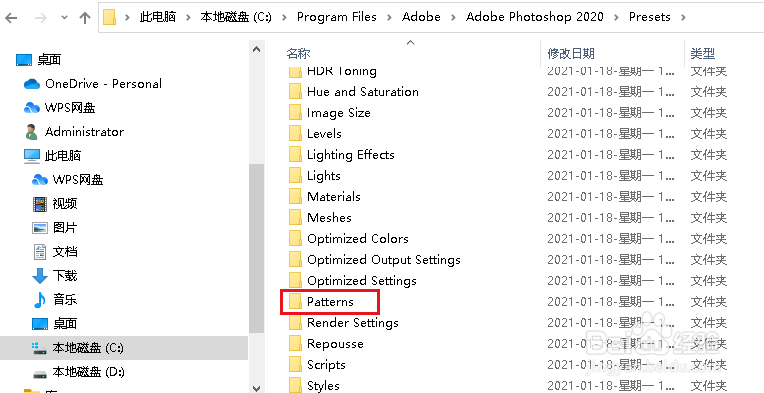The image size is (764, 393).
Task: Sort by the Name (名称) column header
Action: (298, 53)
